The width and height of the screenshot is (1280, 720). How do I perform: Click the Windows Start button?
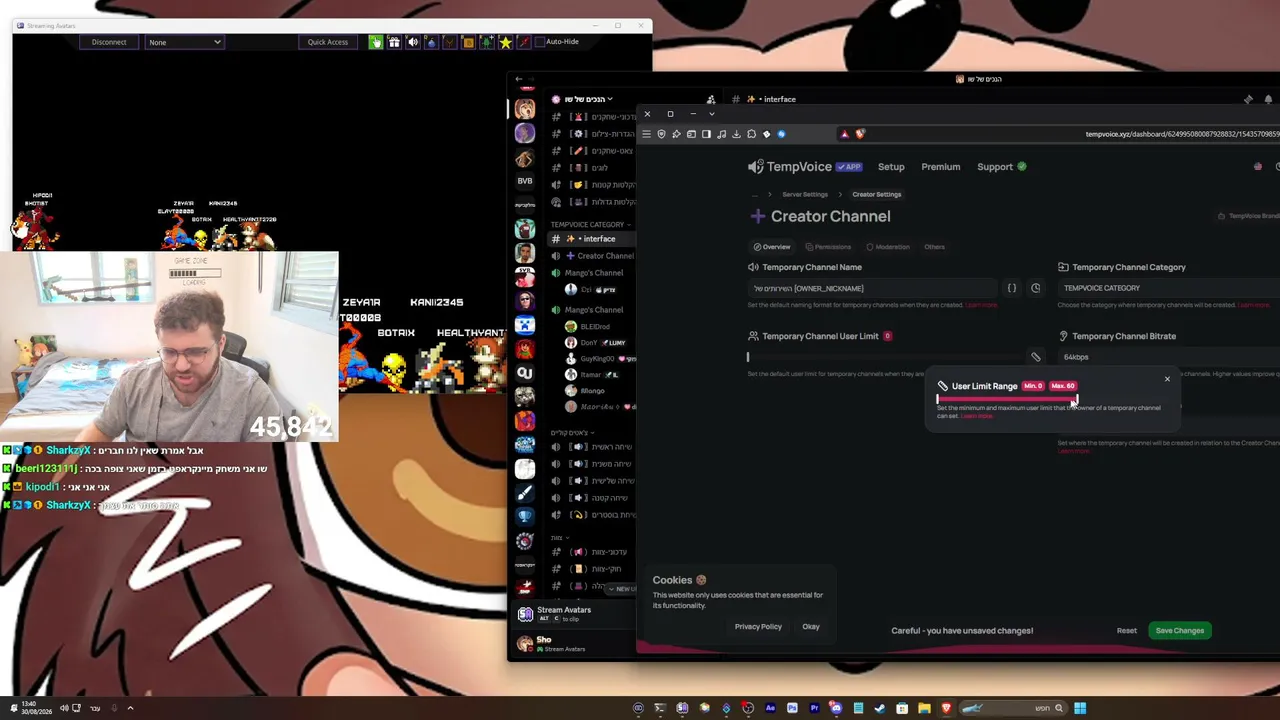(x=1080, y=709)
